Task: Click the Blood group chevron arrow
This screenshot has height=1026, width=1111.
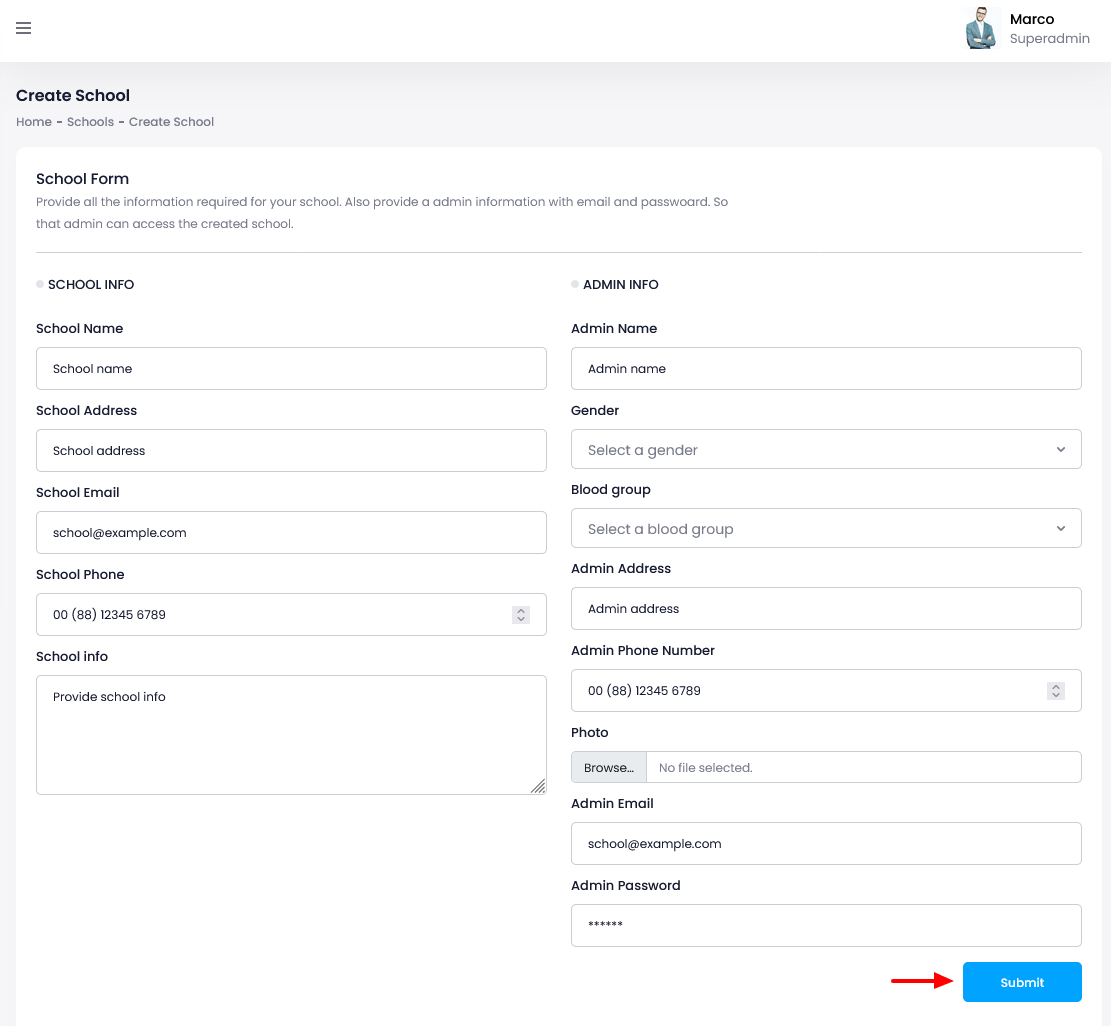Action: pos(1061,529)
